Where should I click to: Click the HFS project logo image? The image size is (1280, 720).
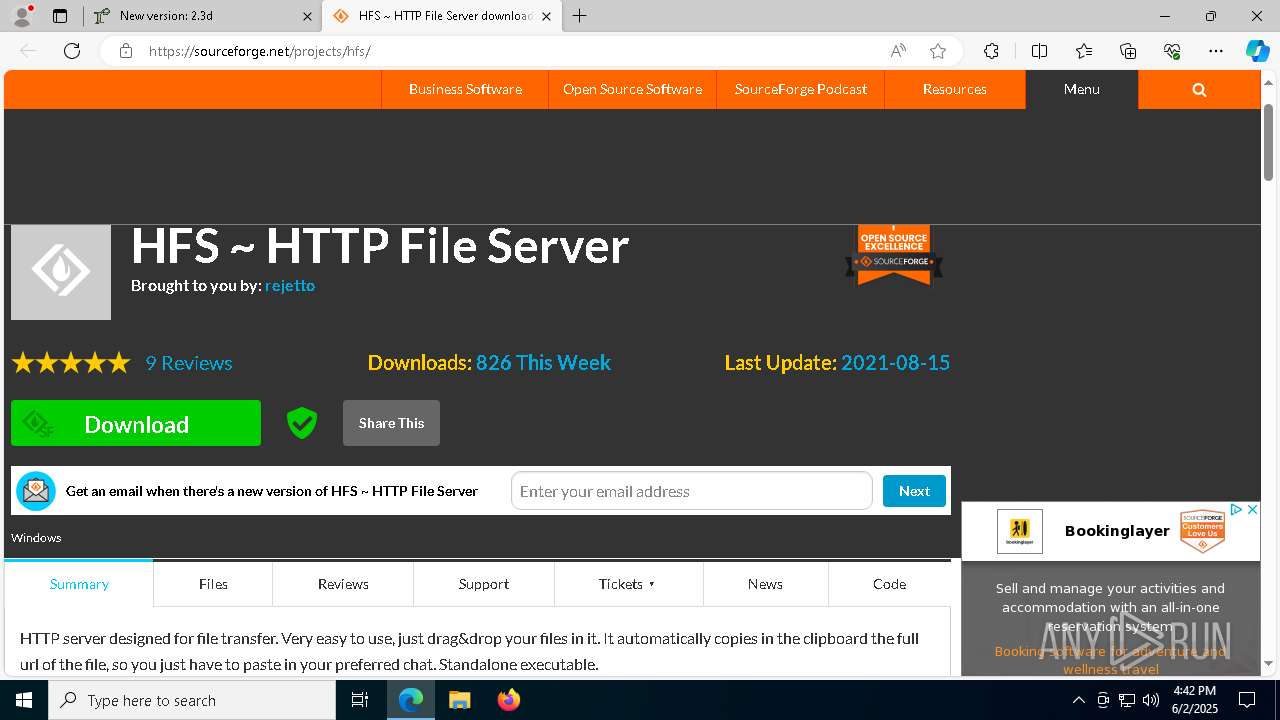(x=61, y=272)
